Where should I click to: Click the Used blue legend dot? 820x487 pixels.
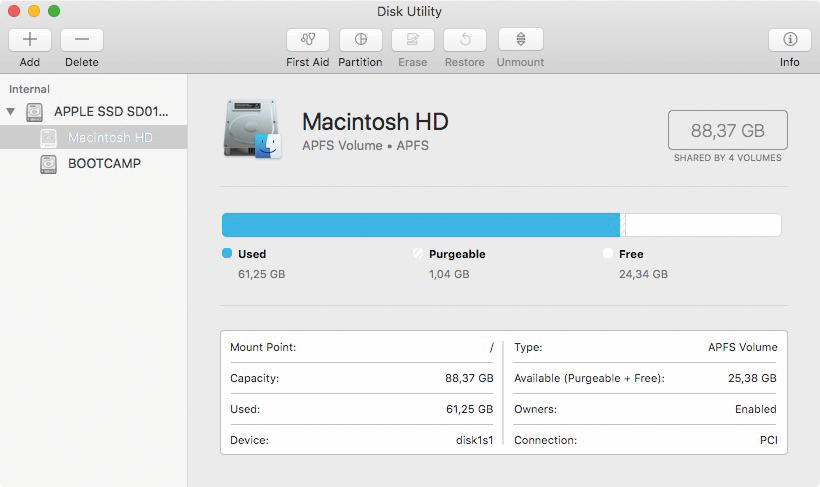coord(227,253)
